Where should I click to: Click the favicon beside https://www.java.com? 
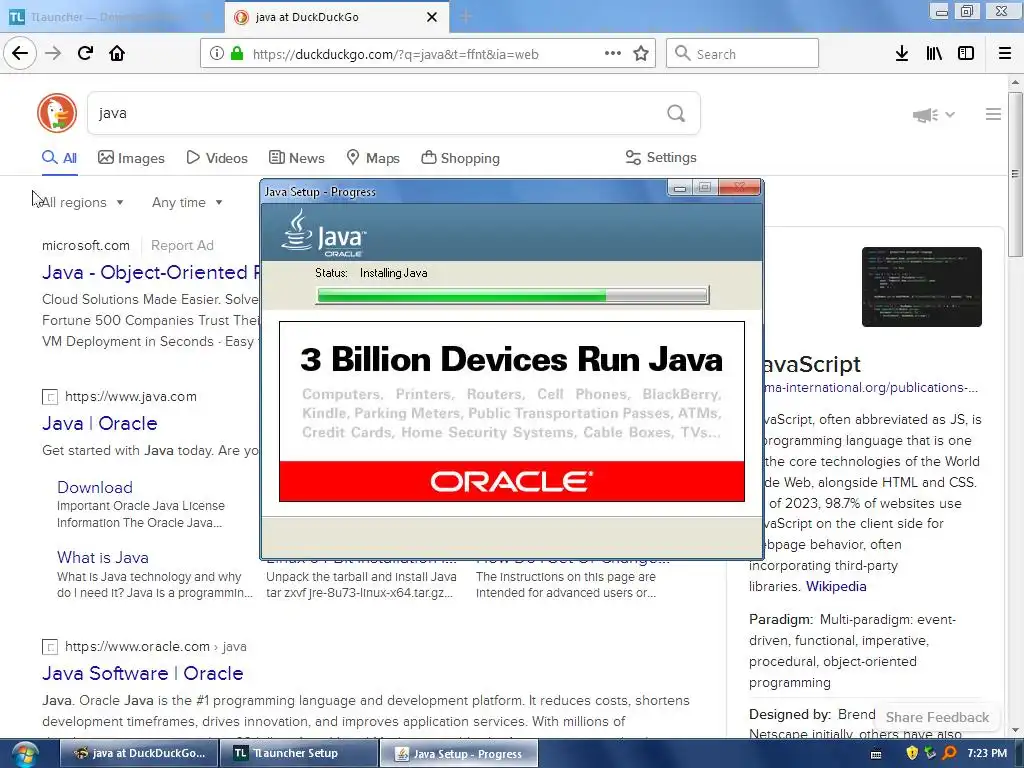point(50,396)
